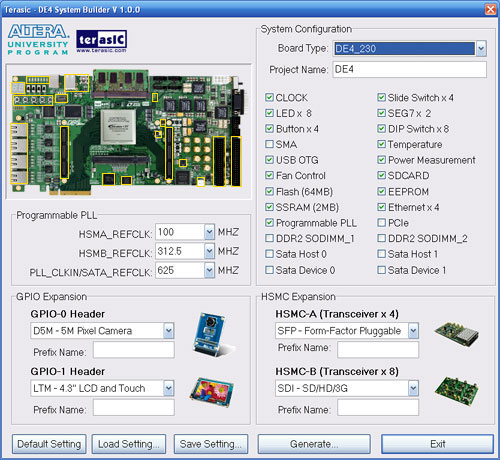This screenshot has height=460, width=500.
Task: Disable the Temperature option
Action: [x=381, y=144]
